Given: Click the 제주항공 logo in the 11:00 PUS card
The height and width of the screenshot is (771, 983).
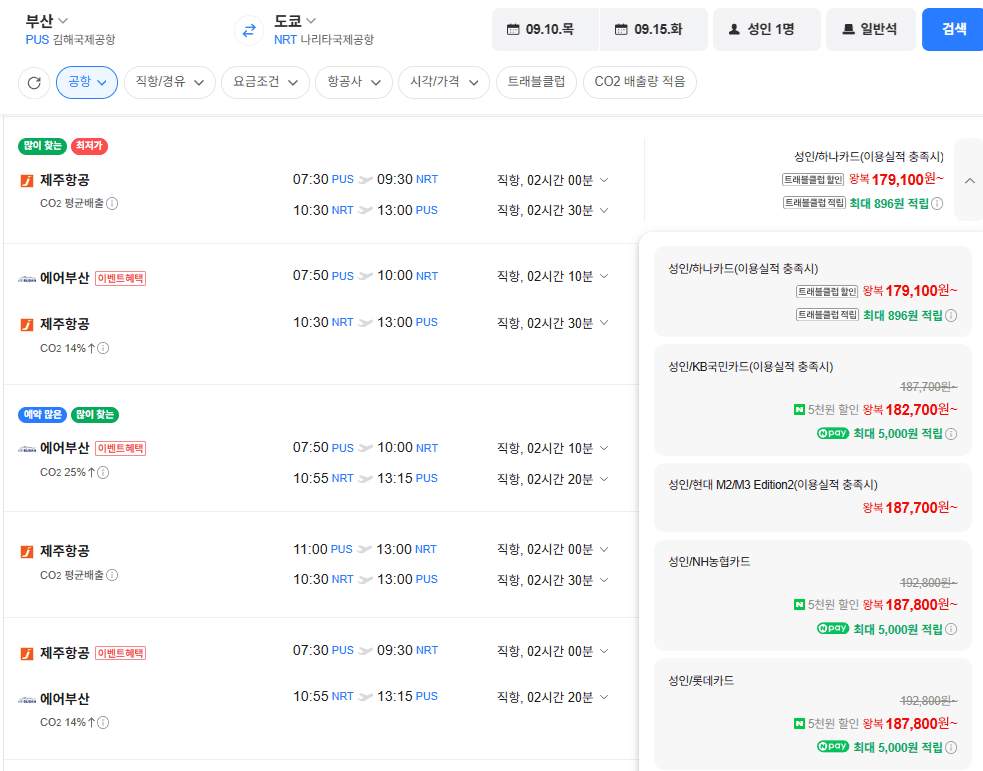Looking at the screenshot, I should [x=27, y=552].
